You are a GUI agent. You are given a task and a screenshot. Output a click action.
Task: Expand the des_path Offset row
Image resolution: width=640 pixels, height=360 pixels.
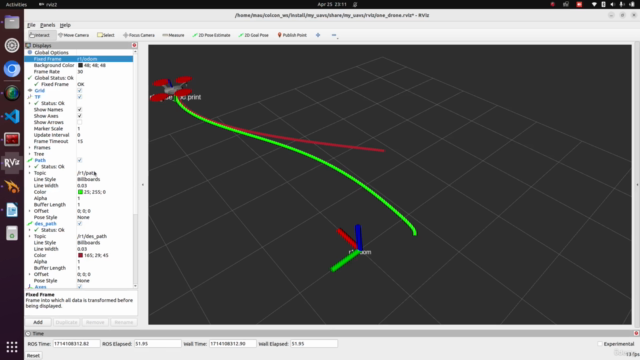click(29, 274)
